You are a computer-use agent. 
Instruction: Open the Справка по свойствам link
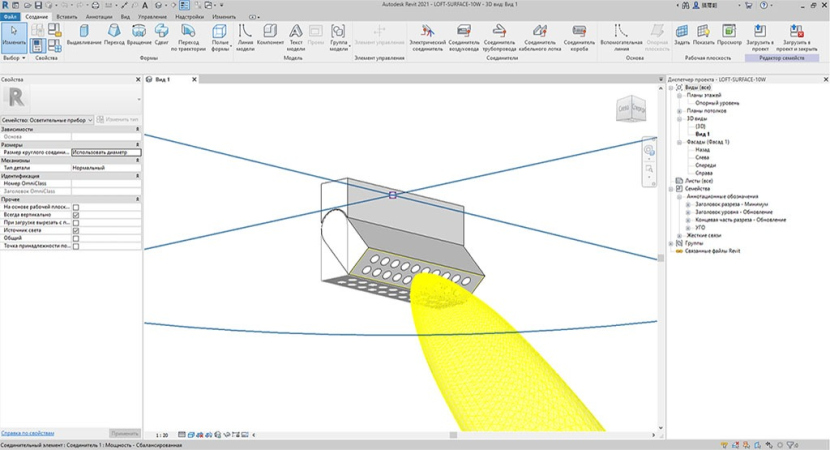coord(26,433)
